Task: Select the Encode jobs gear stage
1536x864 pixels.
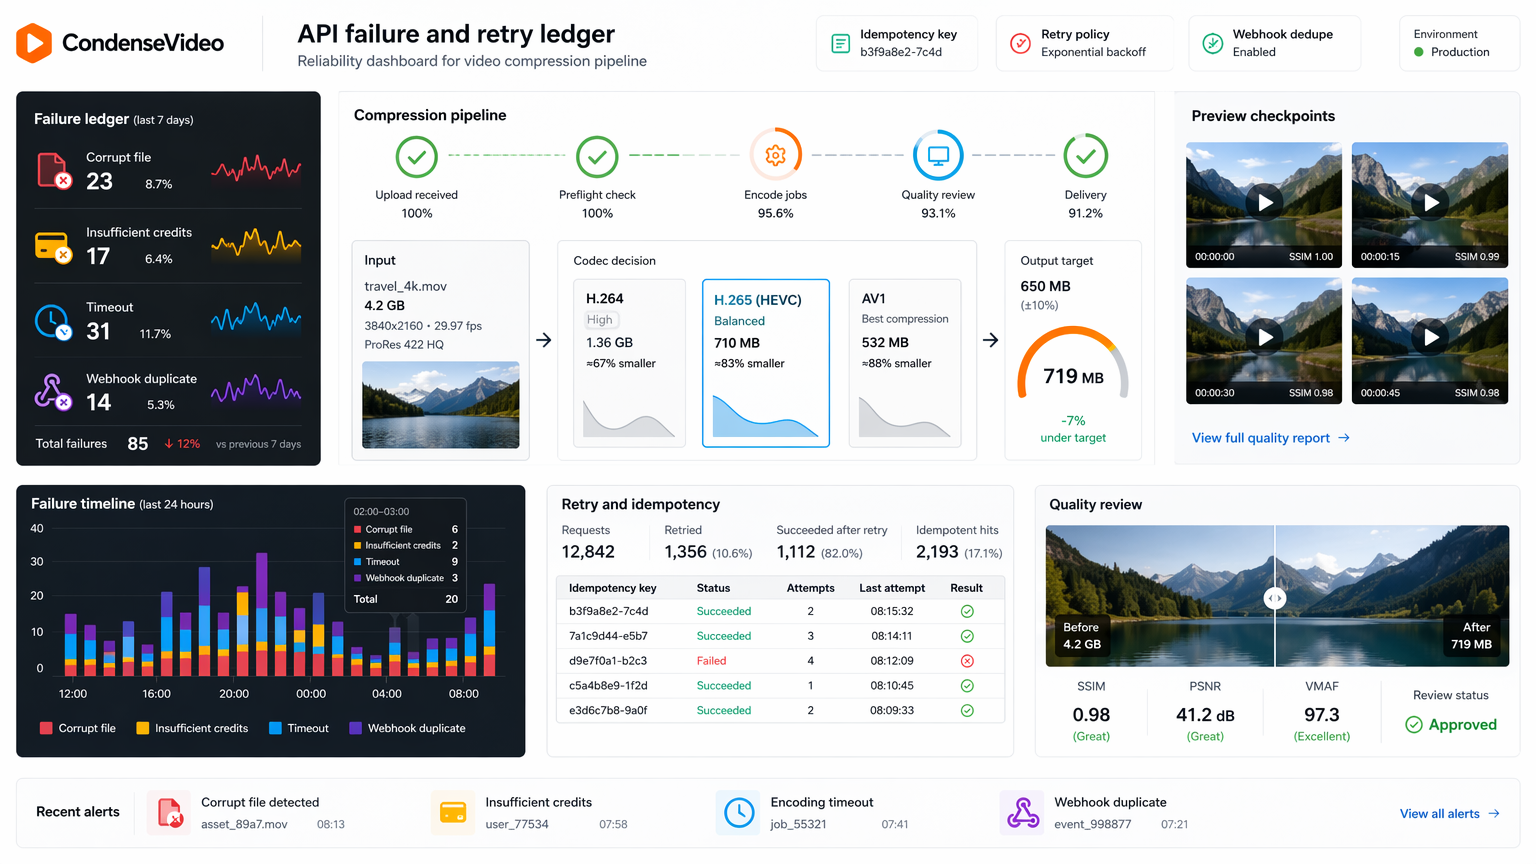Action: click(x=776, y=155)
